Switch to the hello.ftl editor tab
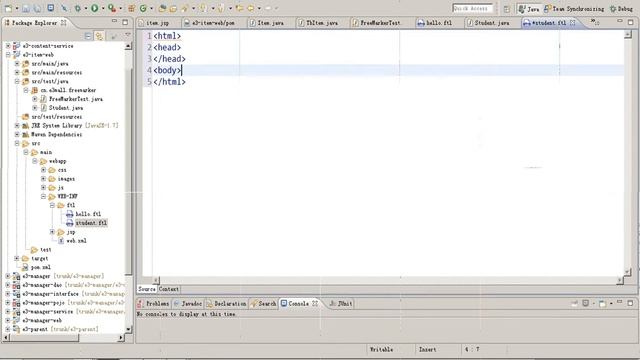This screenshot has width=640, height=360. pyautogui.click(x=439, y=23)
